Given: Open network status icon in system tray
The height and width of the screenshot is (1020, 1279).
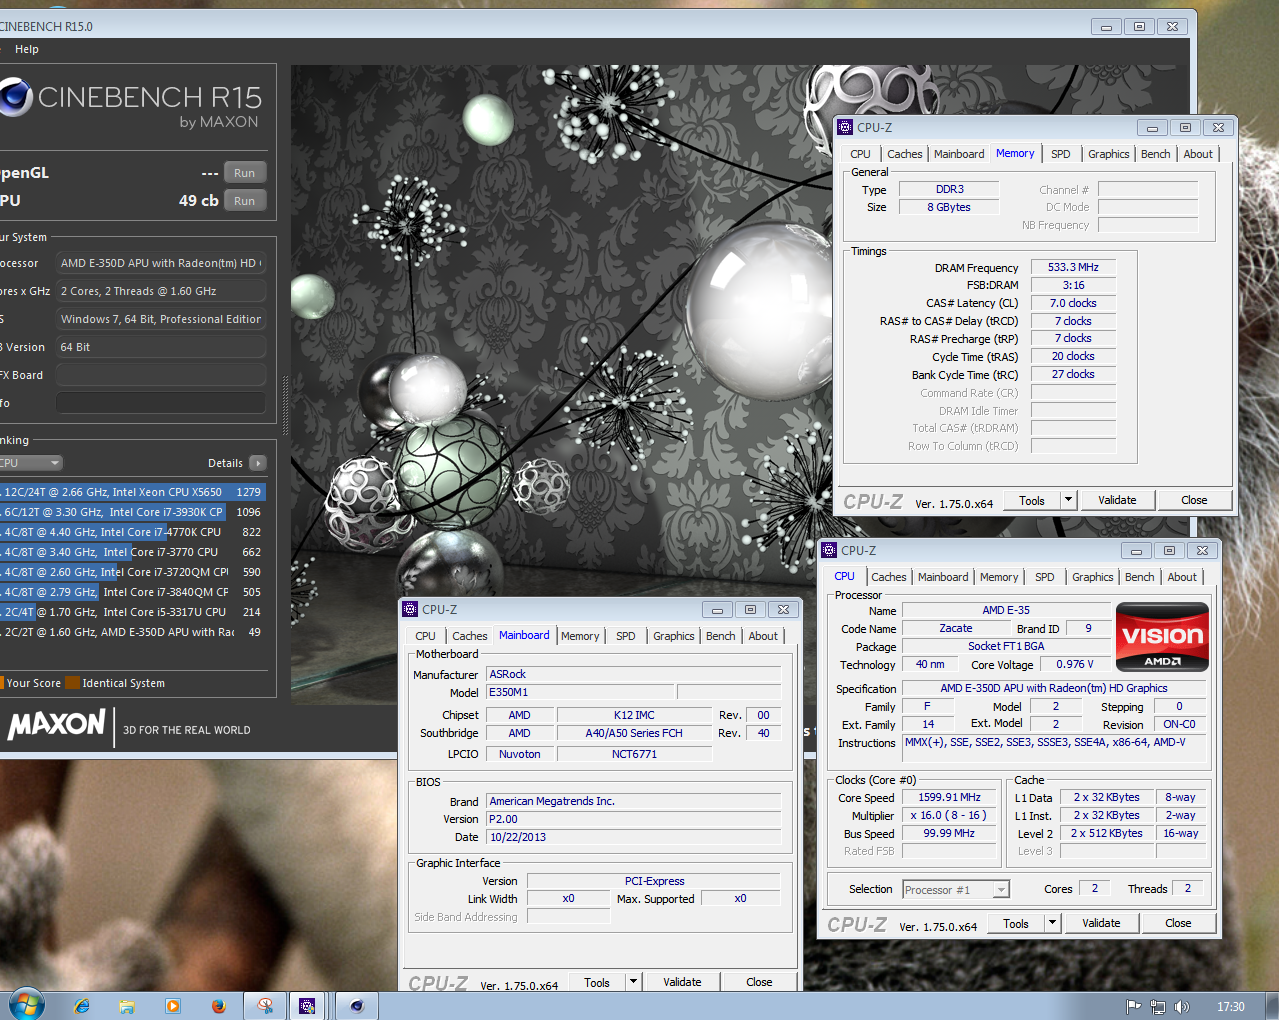Looking at the screenshot, I should pos(1158,1007).
